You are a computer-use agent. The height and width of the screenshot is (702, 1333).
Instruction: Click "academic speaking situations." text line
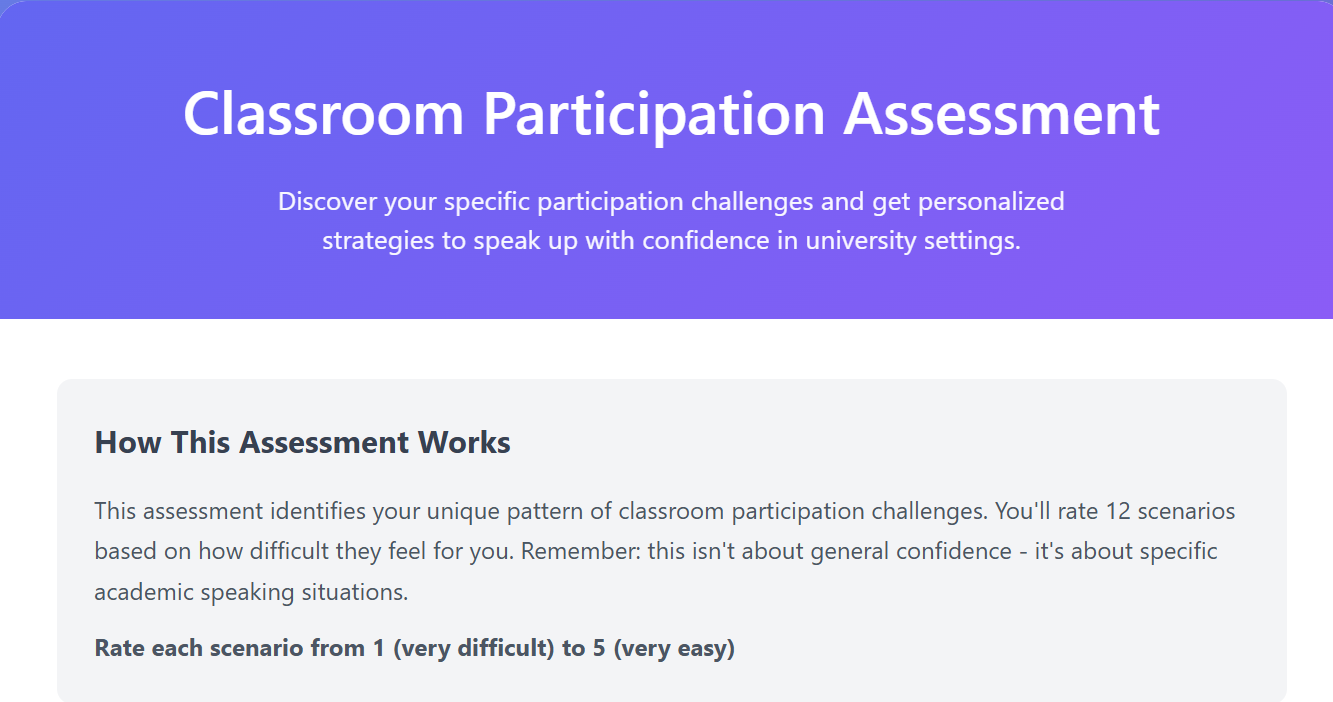point(252,592)
